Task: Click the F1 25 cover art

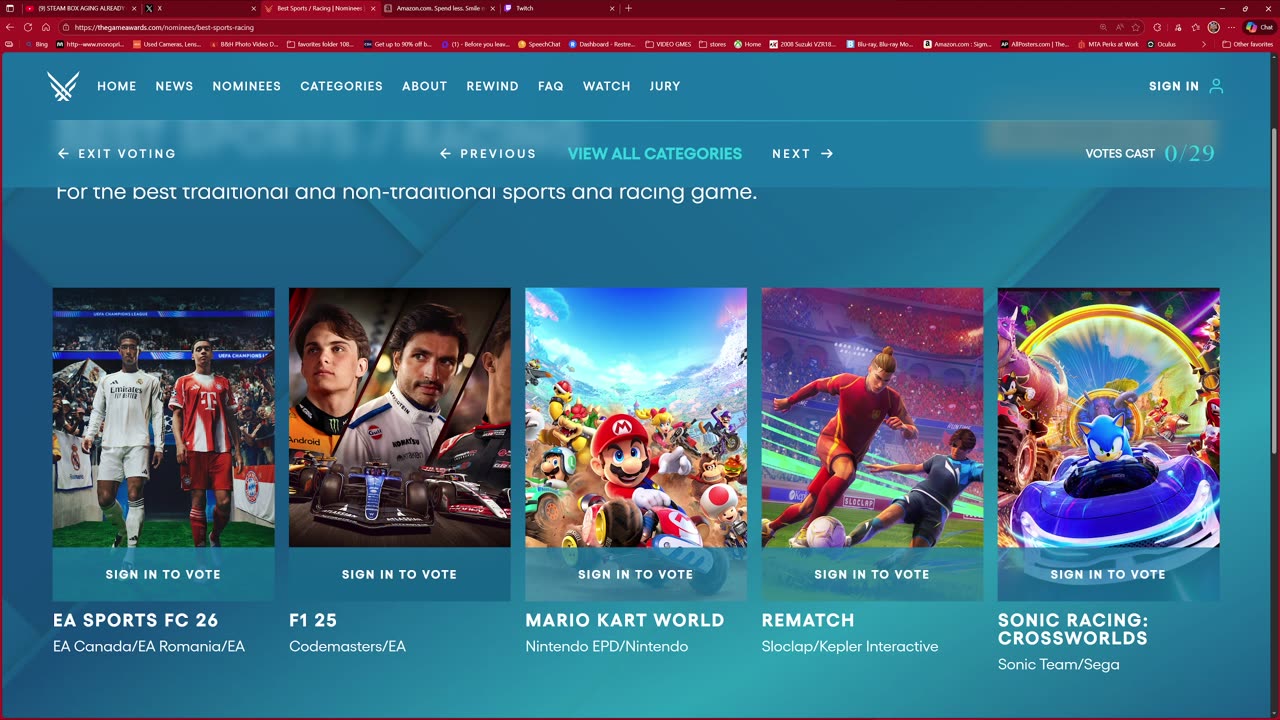Action: [399, 418]
